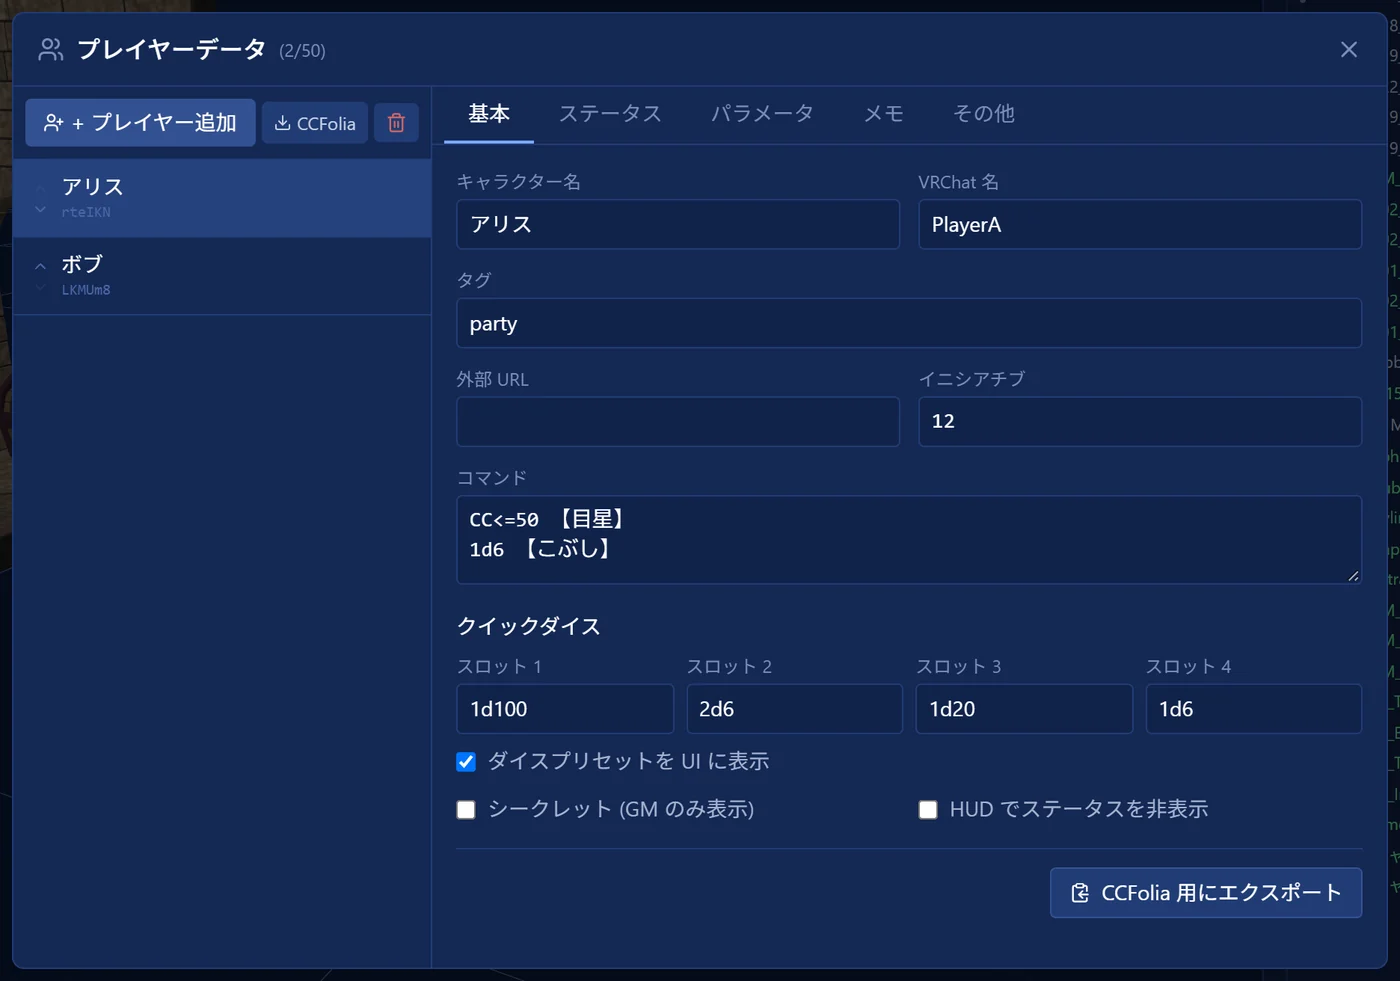
Task: Click the rteIKN player ID text
Action: pos(86,212)
